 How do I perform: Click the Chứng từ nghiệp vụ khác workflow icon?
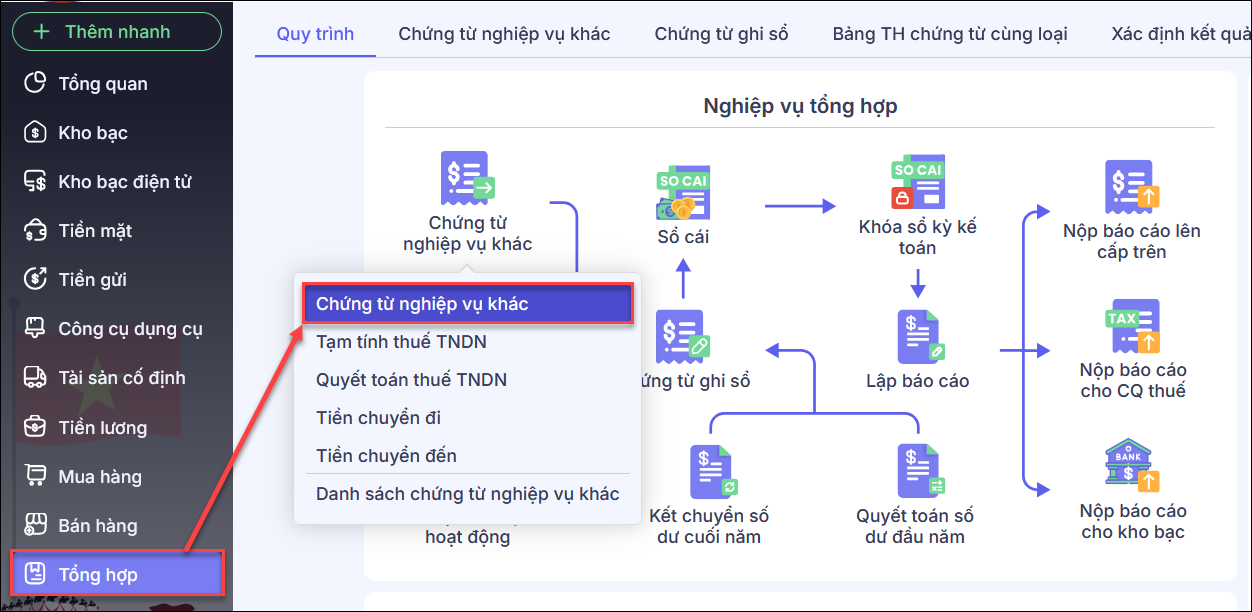click(468, 177)
